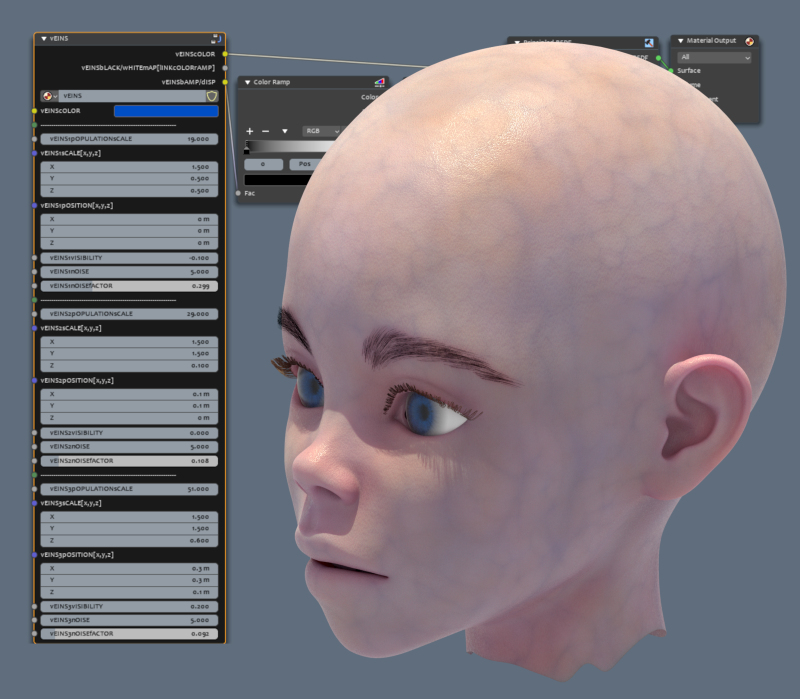Toggle the fake user shield icon on vEINS
The image size is (800, 699).
pos(212,96)
